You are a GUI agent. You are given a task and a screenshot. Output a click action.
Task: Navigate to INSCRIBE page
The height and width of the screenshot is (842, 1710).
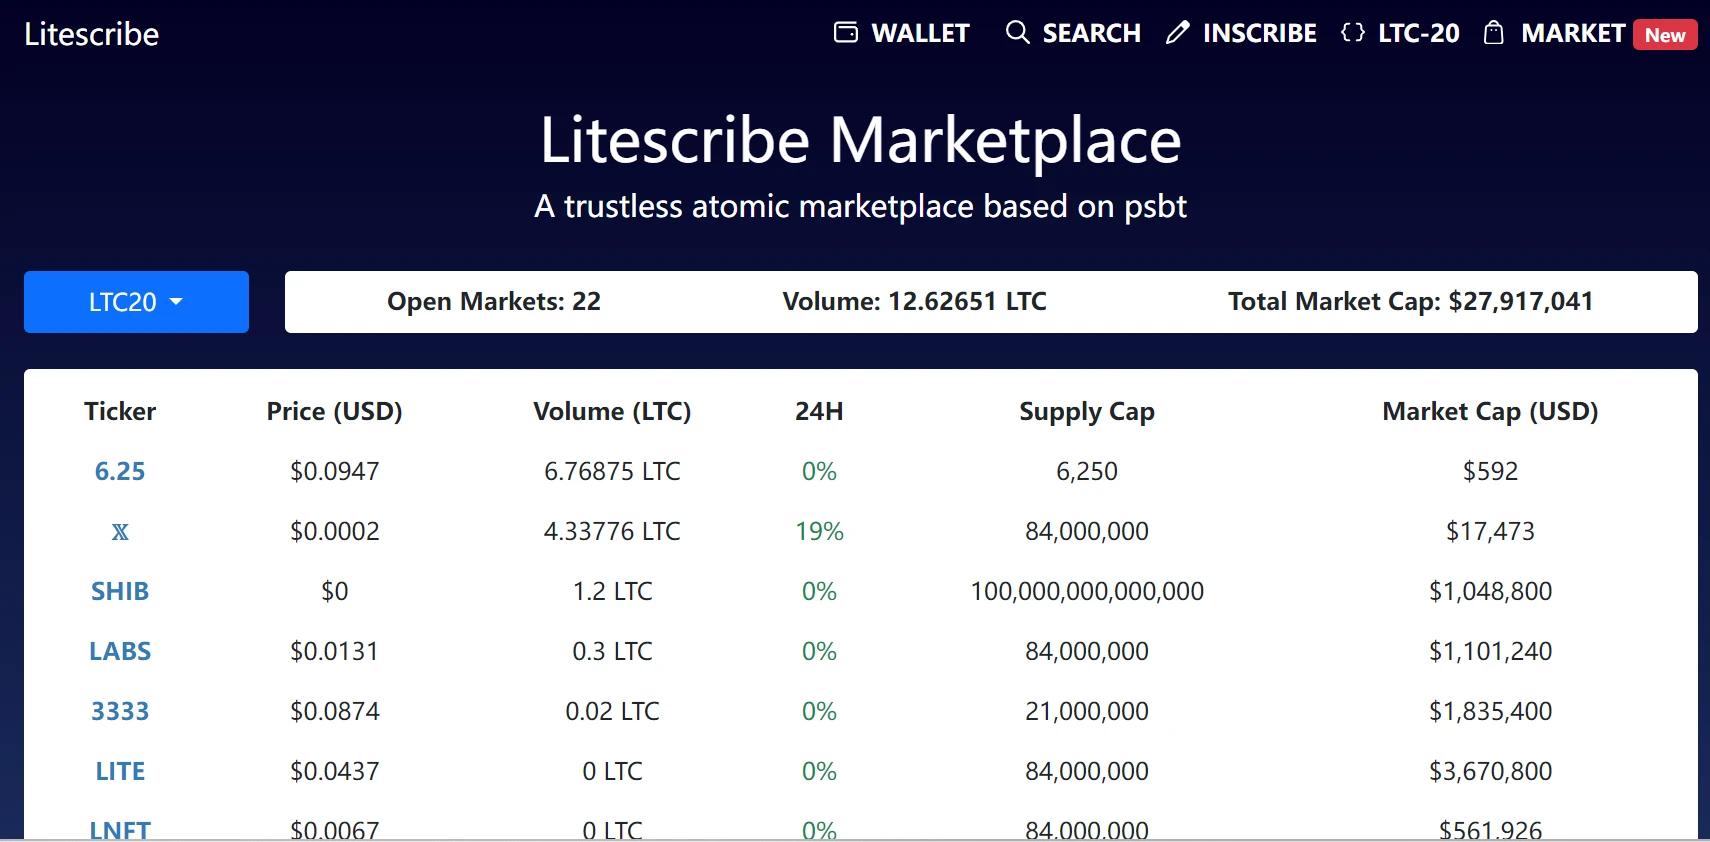[x=1259, y=33]
